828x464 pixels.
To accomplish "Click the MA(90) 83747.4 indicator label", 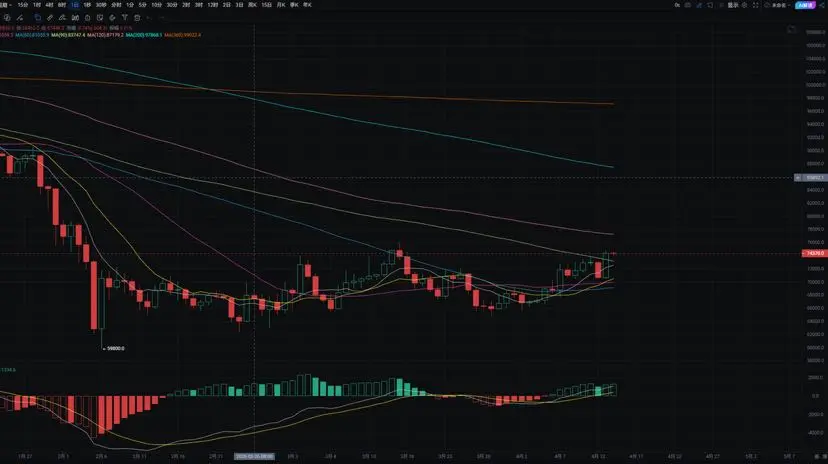I will [68, 35].
